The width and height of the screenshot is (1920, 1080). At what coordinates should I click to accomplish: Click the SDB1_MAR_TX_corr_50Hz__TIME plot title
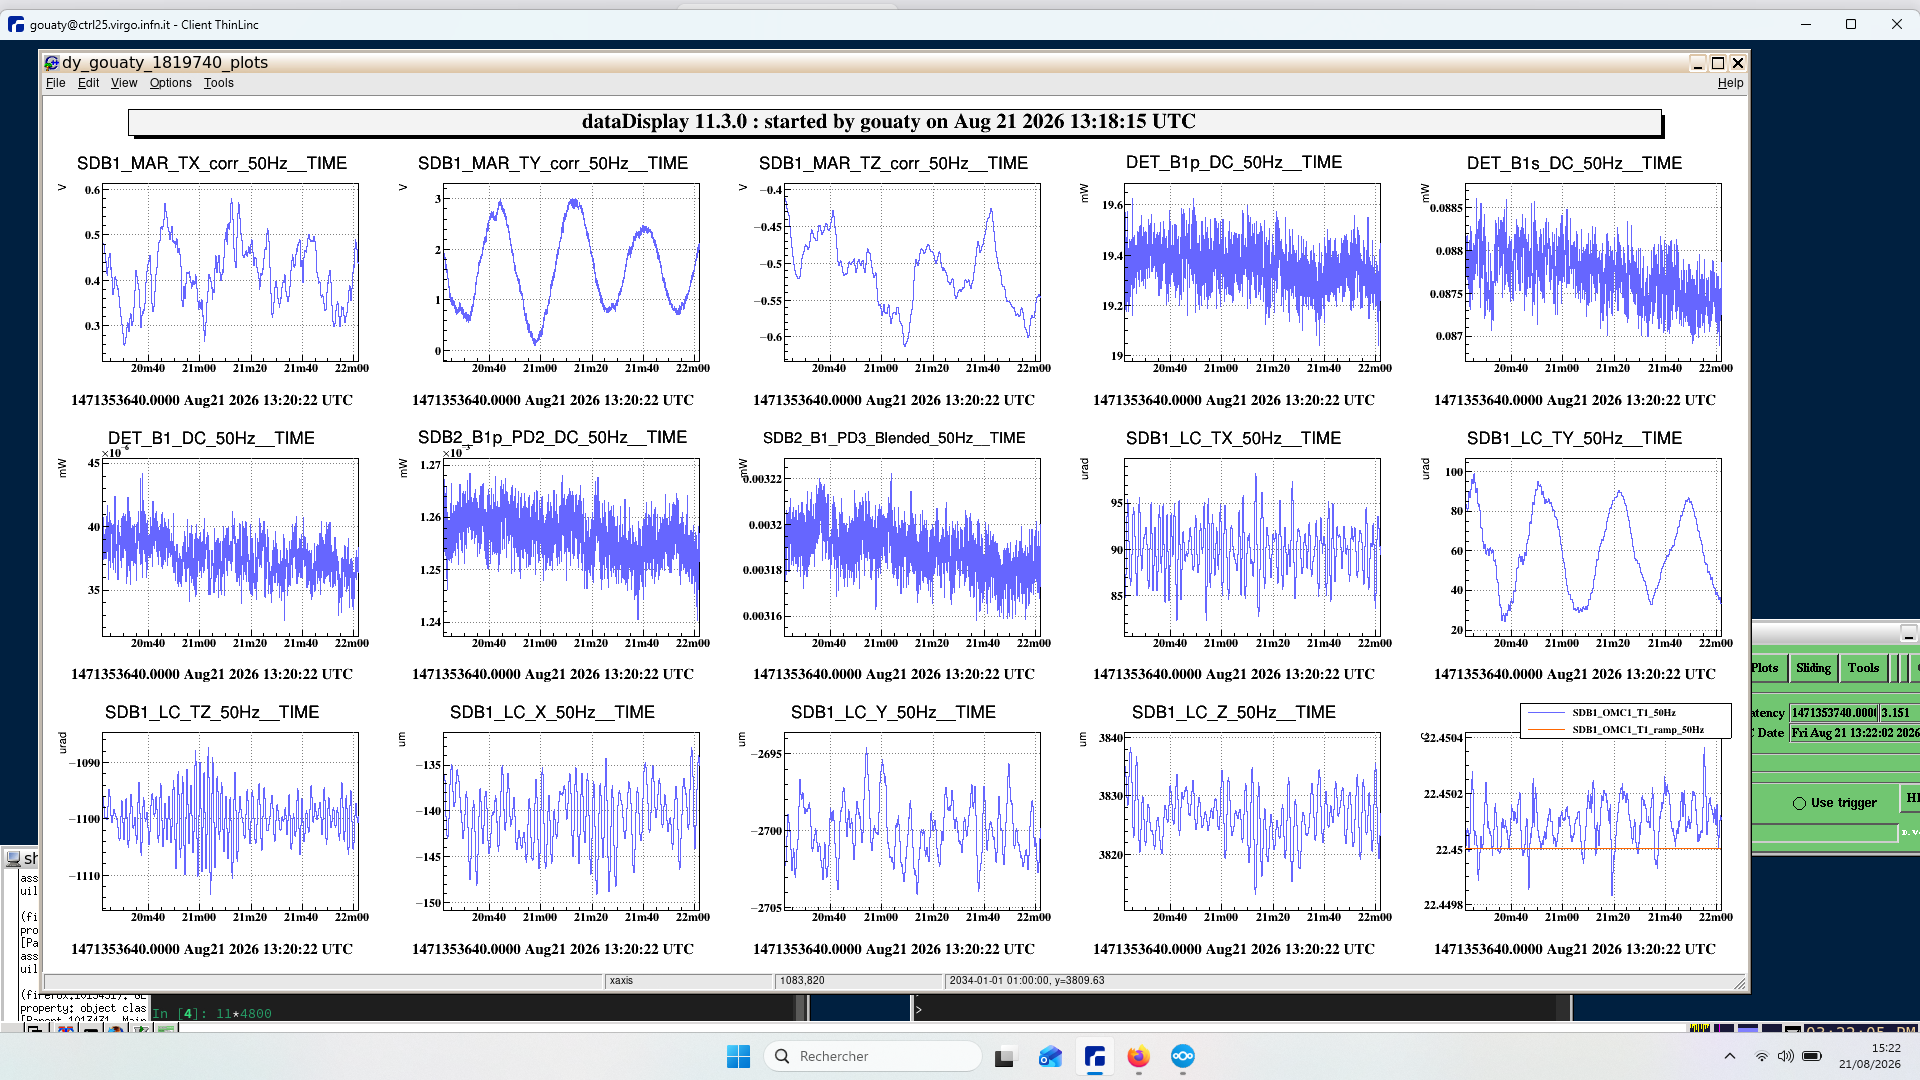[212, 163]
